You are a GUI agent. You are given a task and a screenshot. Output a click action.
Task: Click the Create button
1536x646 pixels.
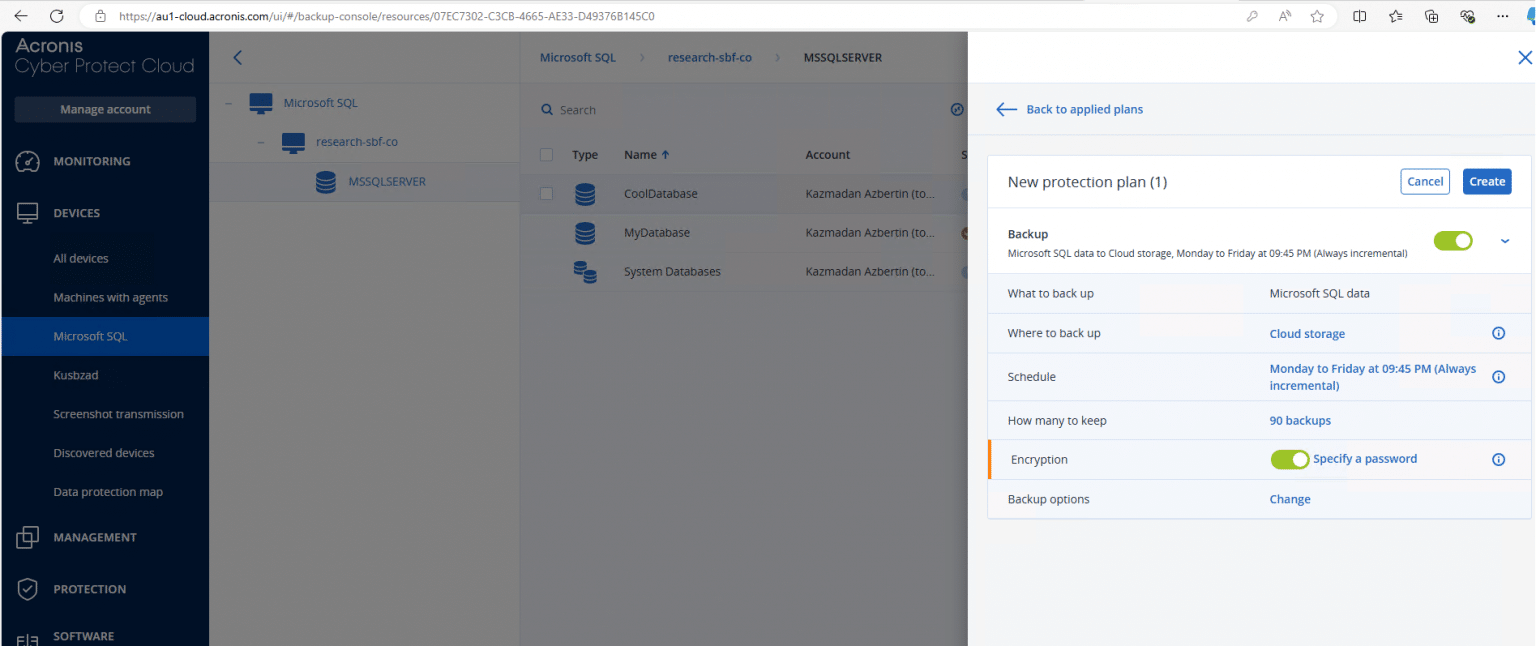click(x=1487, y=181)
